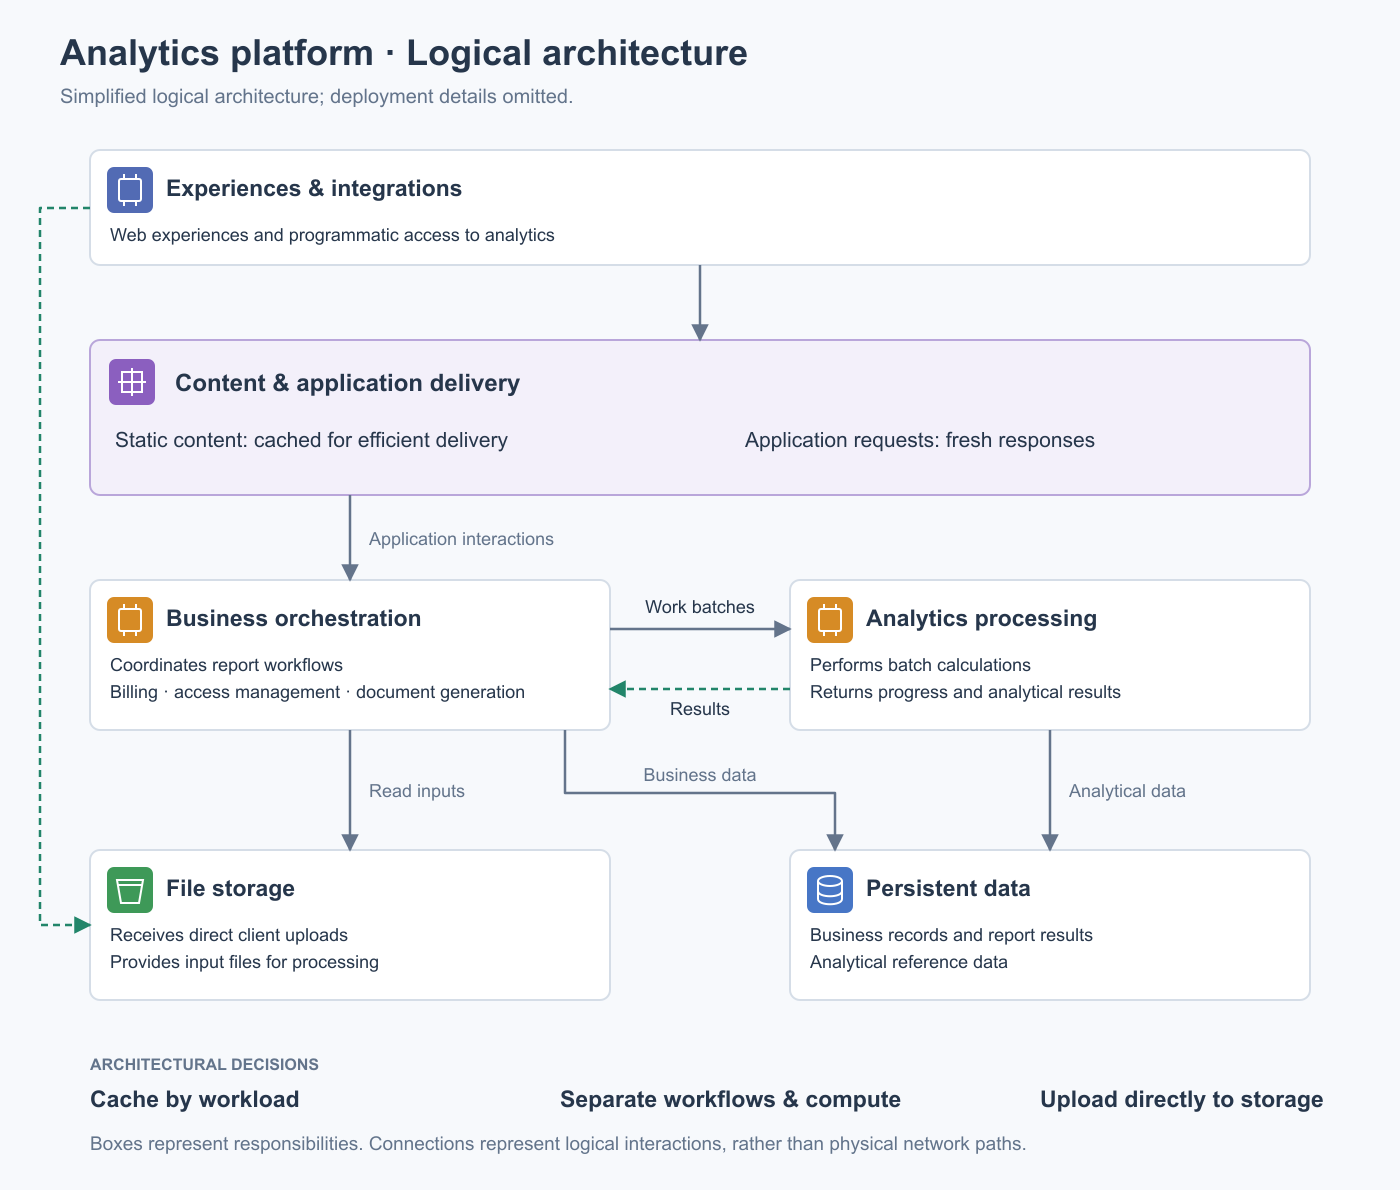Select the 'Analytics processing' heading
This screenshot has width=1400, height=1190.
click(981, 619)
